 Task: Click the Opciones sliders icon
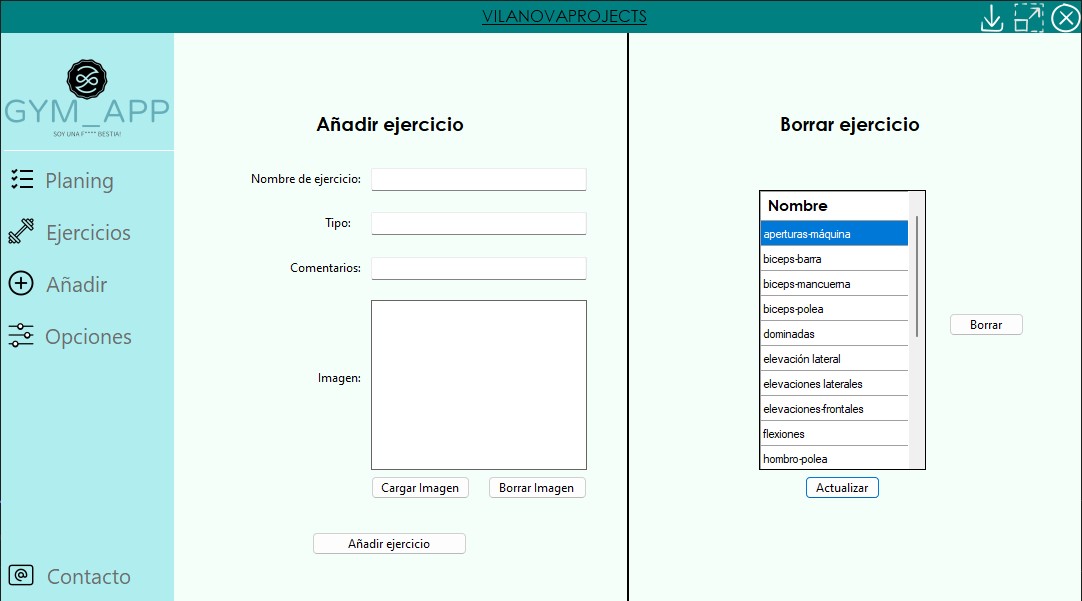(x=21, y=335)
